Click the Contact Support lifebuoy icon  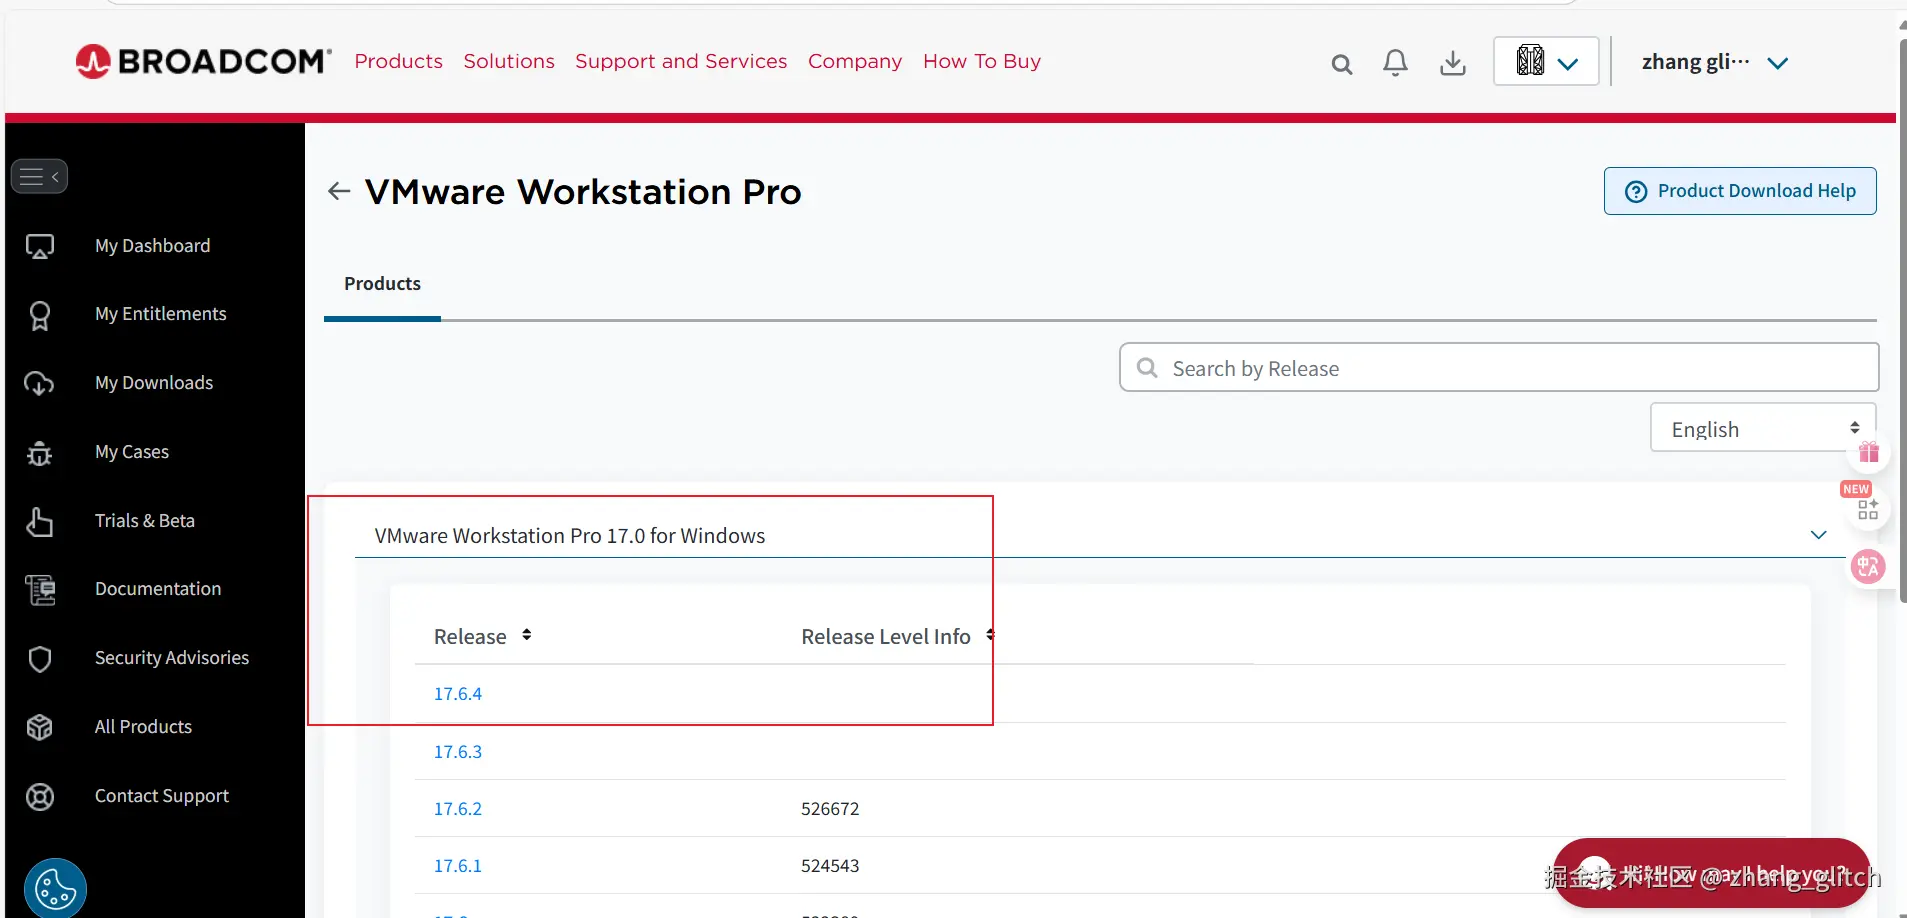coord(40,797)
